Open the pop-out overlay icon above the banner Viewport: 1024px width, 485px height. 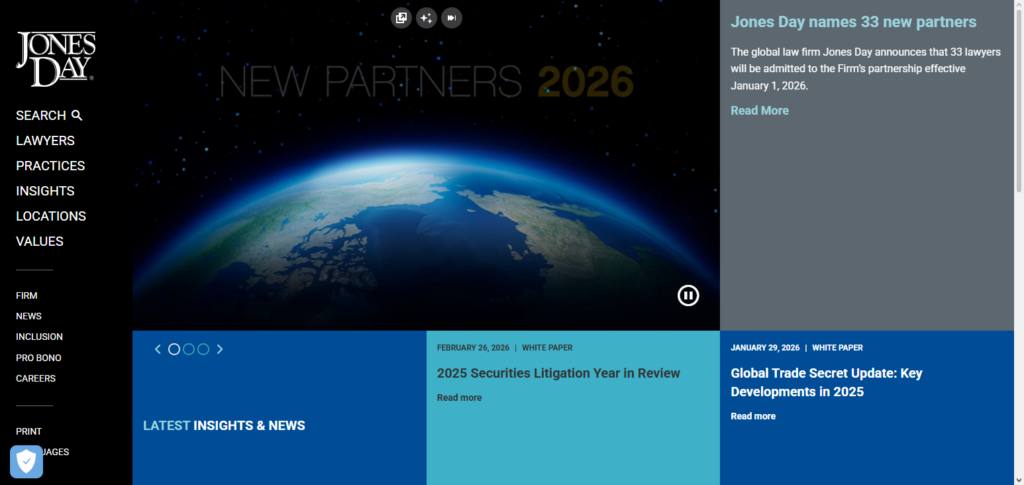coord(401,18)
